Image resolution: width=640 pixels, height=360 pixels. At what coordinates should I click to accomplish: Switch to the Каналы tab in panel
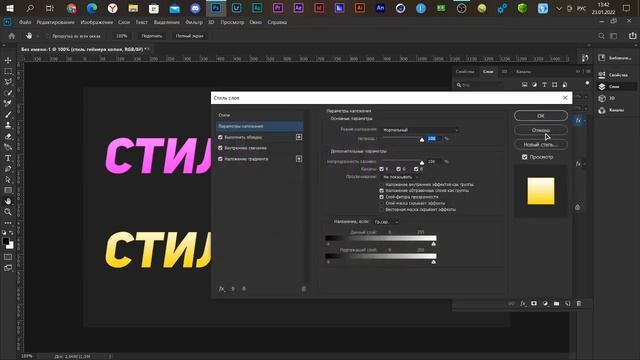(x=523, y=71)
